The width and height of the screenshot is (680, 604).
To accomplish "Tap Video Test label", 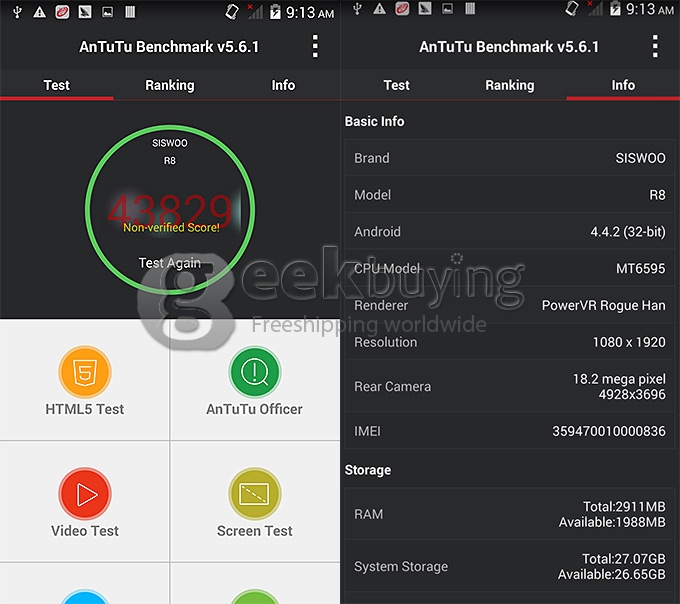I will (85, 531).
